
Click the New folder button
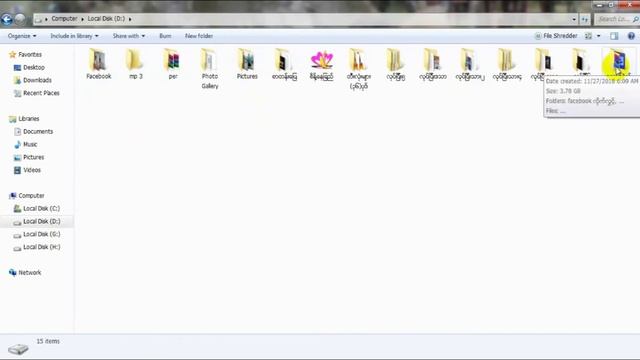pos(199,36)
